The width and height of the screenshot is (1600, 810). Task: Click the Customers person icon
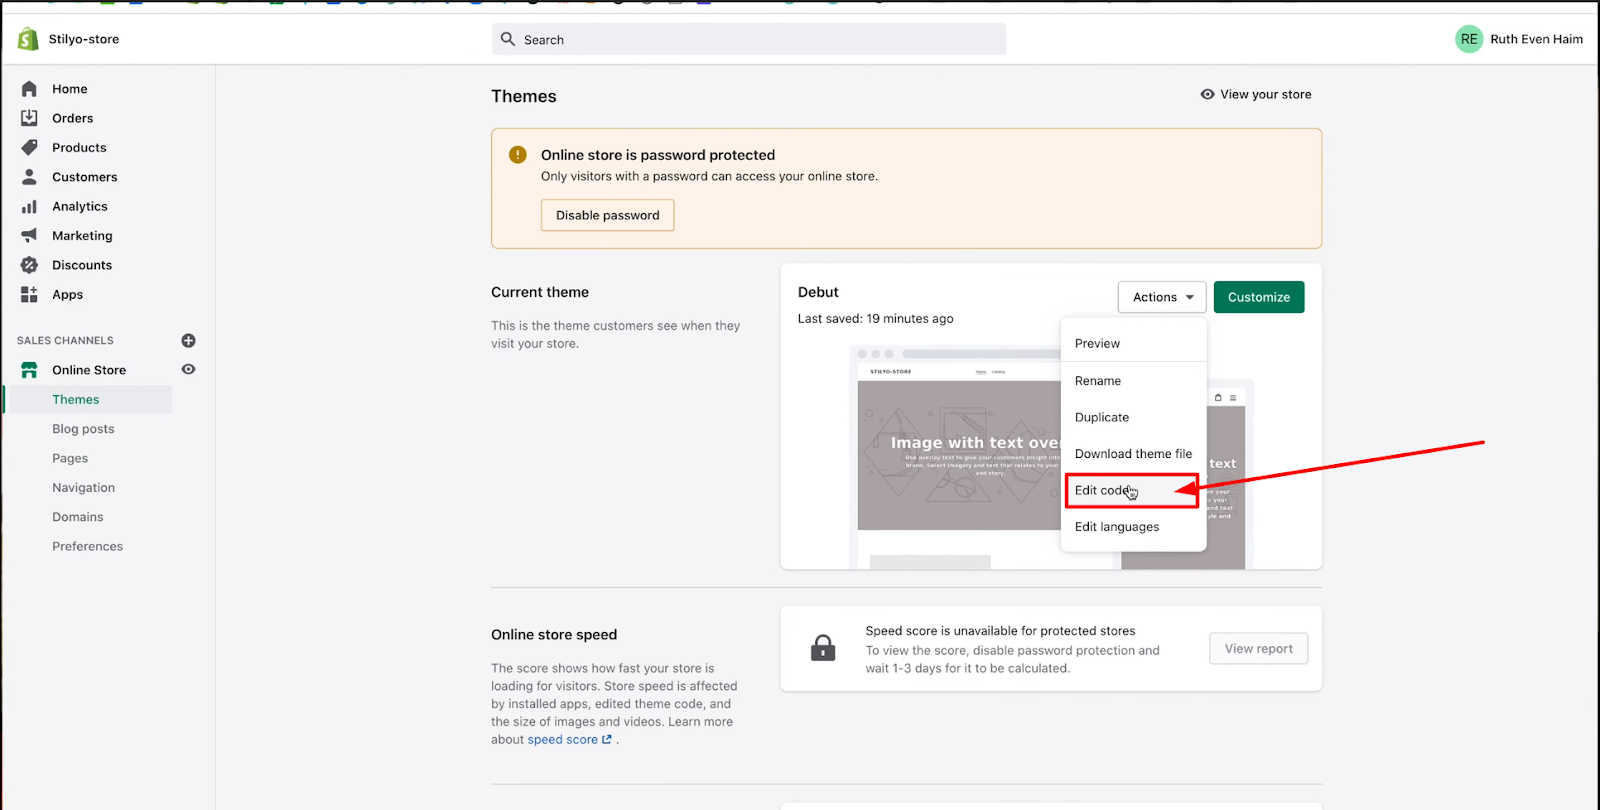point(29,177)
